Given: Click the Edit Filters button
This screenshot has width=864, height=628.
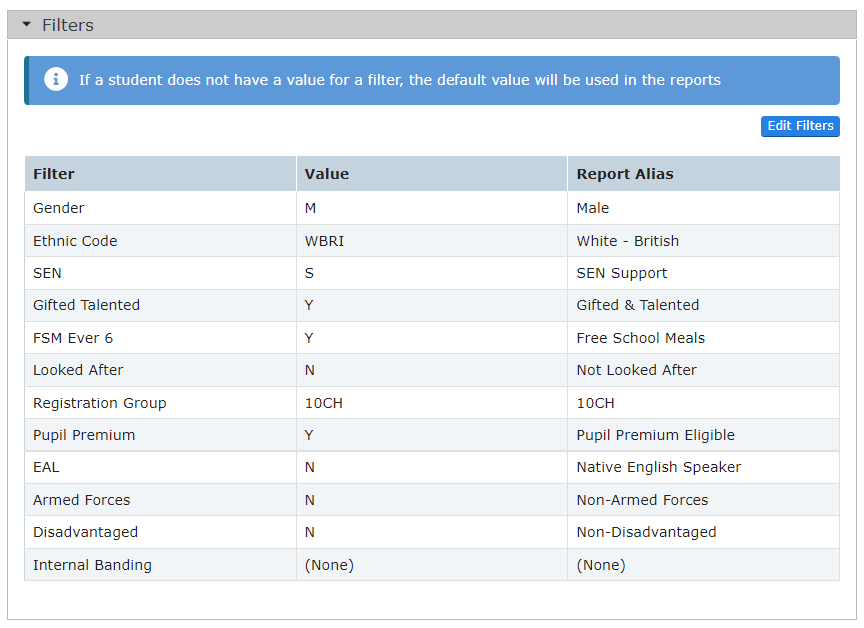Looking at the screenshot, I should pyautogui.click(x=800, y=126).
